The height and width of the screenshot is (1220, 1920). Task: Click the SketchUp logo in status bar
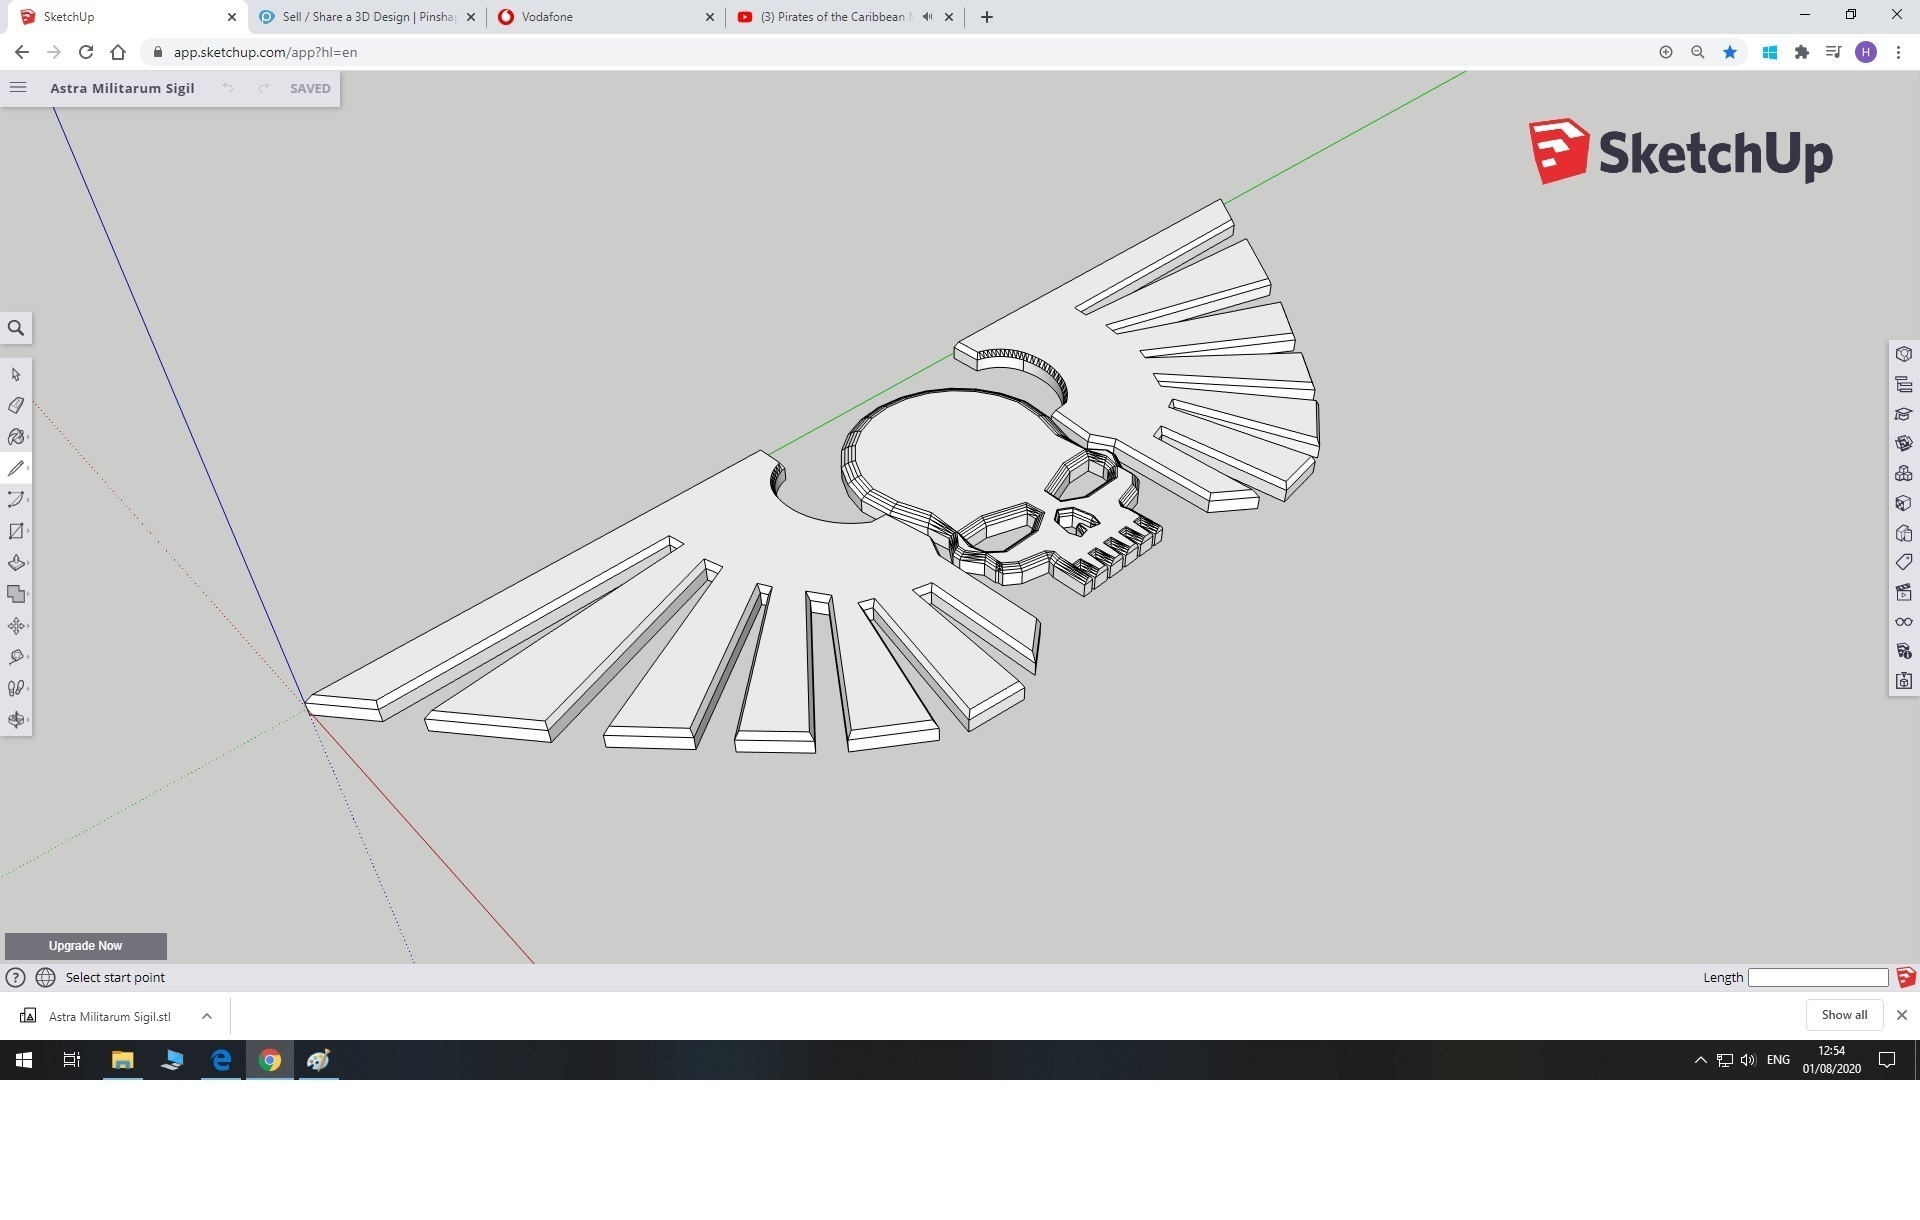tap(1906, 978)
